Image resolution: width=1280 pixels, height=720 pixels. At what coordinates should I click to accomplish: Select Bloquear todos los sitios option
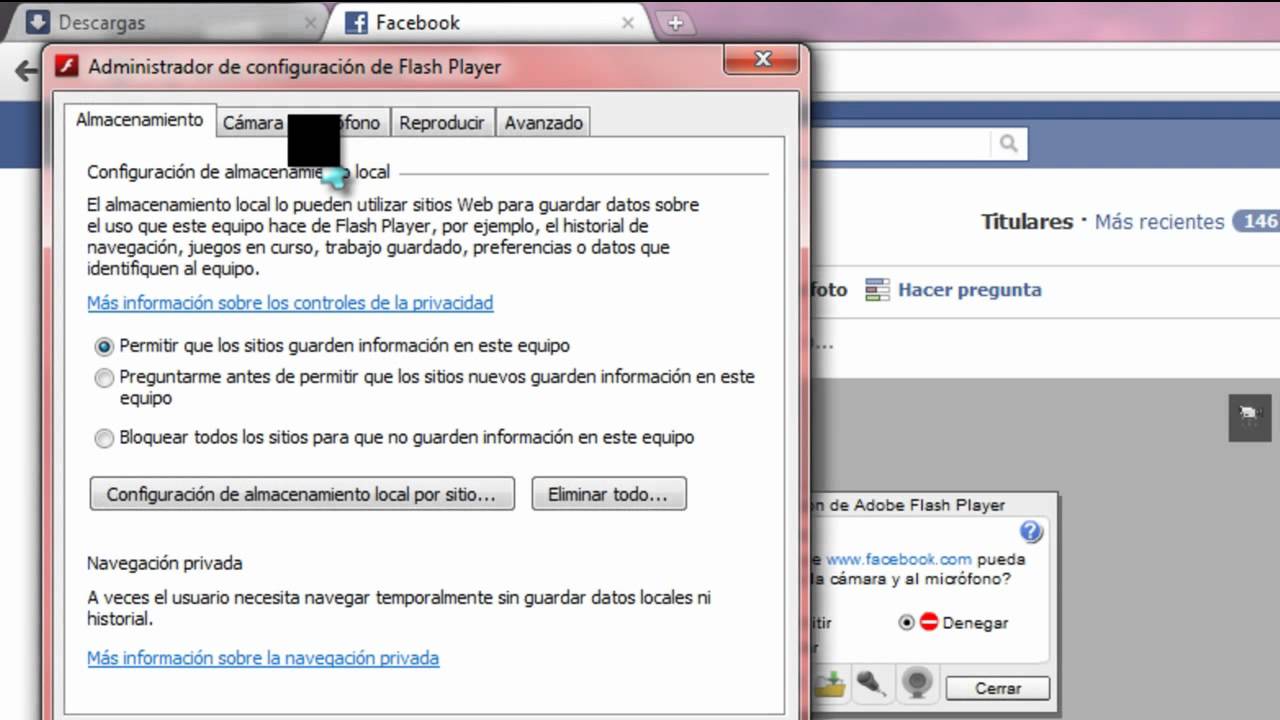coord(104,438)
